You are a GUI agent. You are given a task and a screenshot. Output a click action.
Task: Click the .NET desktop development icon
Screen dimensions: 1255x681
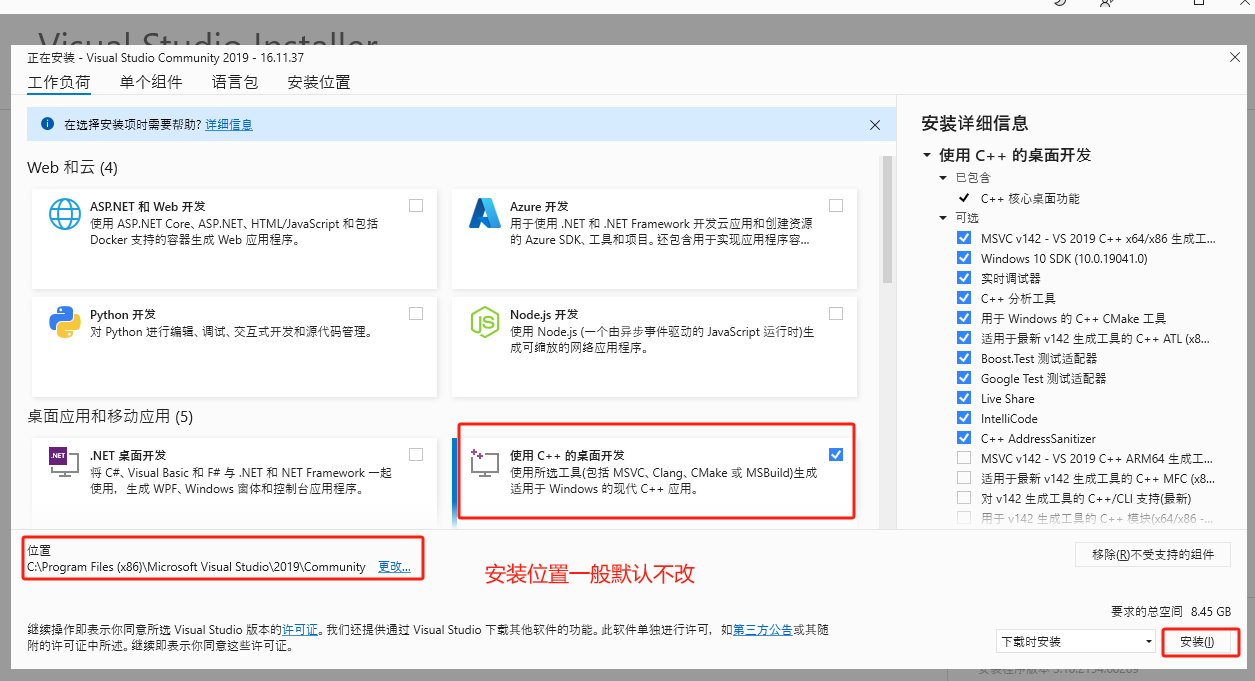pos(65,462)
